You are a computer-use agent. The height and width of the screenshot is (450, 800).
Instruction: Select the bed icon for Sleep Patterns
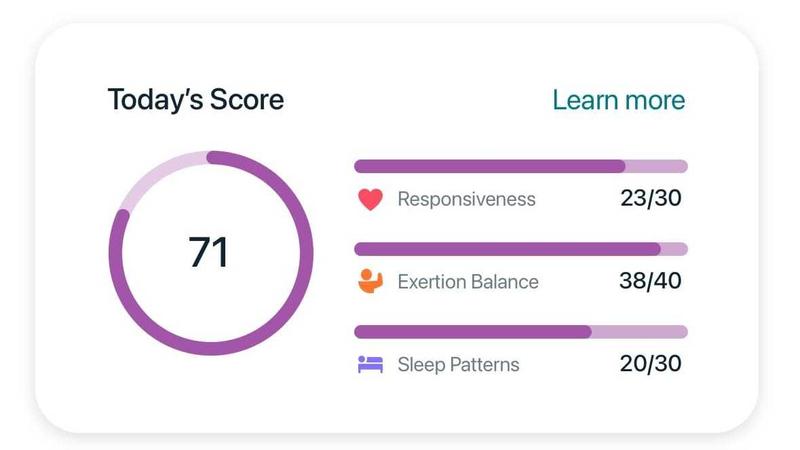pos(370,364)
